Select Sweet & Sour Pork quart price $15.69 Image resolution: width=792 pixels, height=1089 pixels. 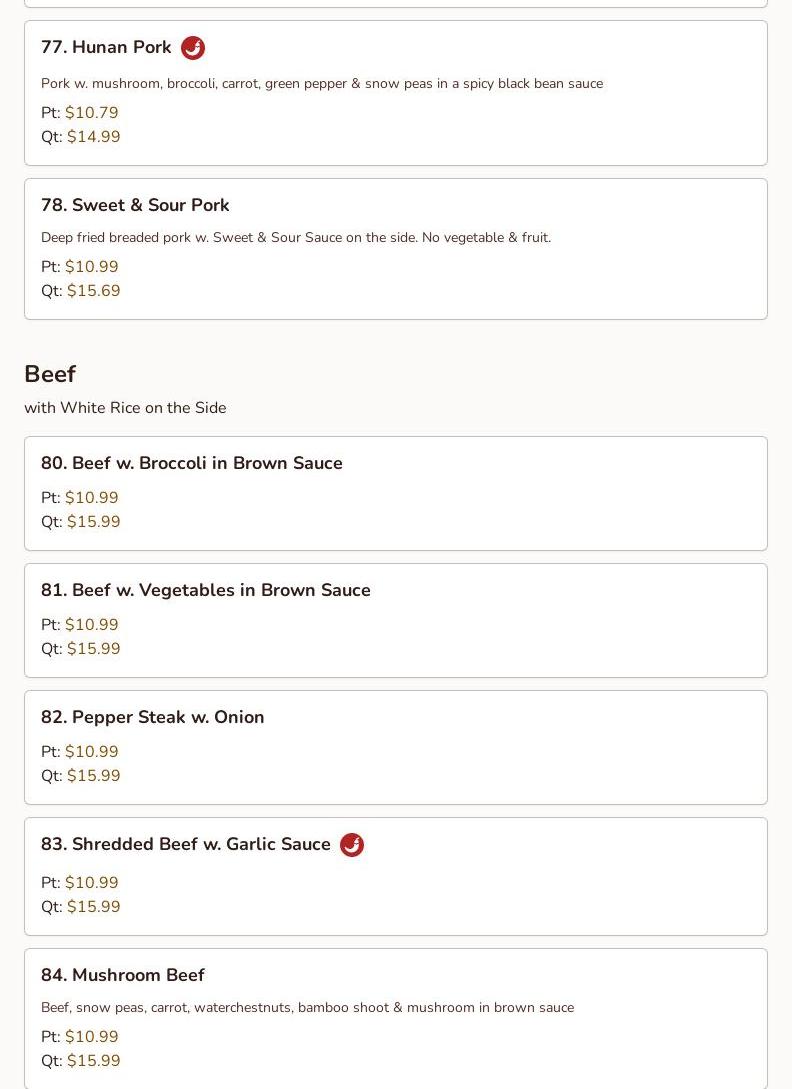[93, 291]
